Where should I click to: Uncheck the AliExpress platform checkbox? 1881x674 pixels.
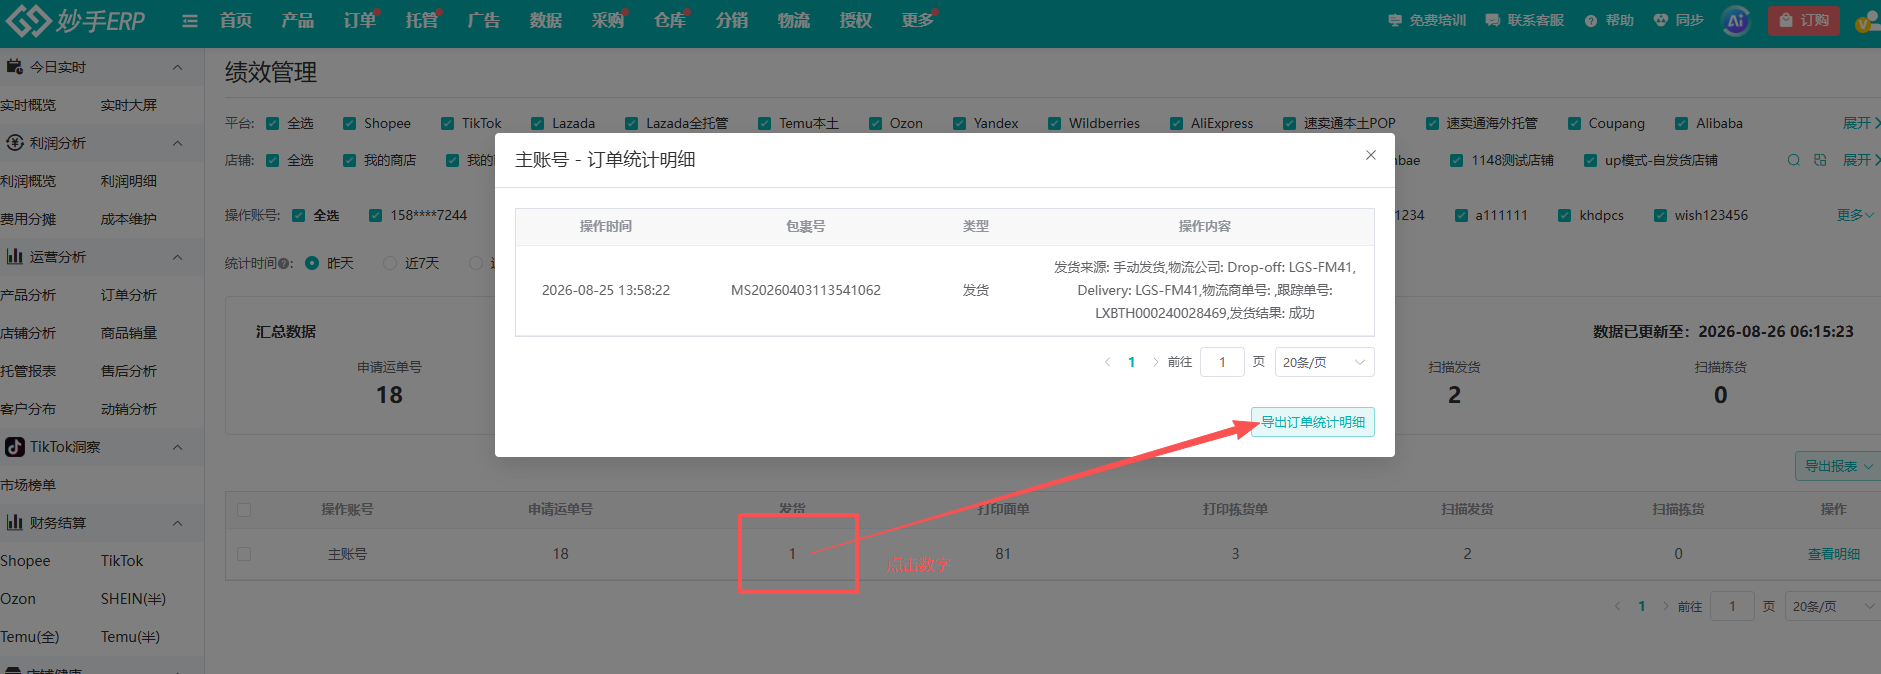(1176, 123)
